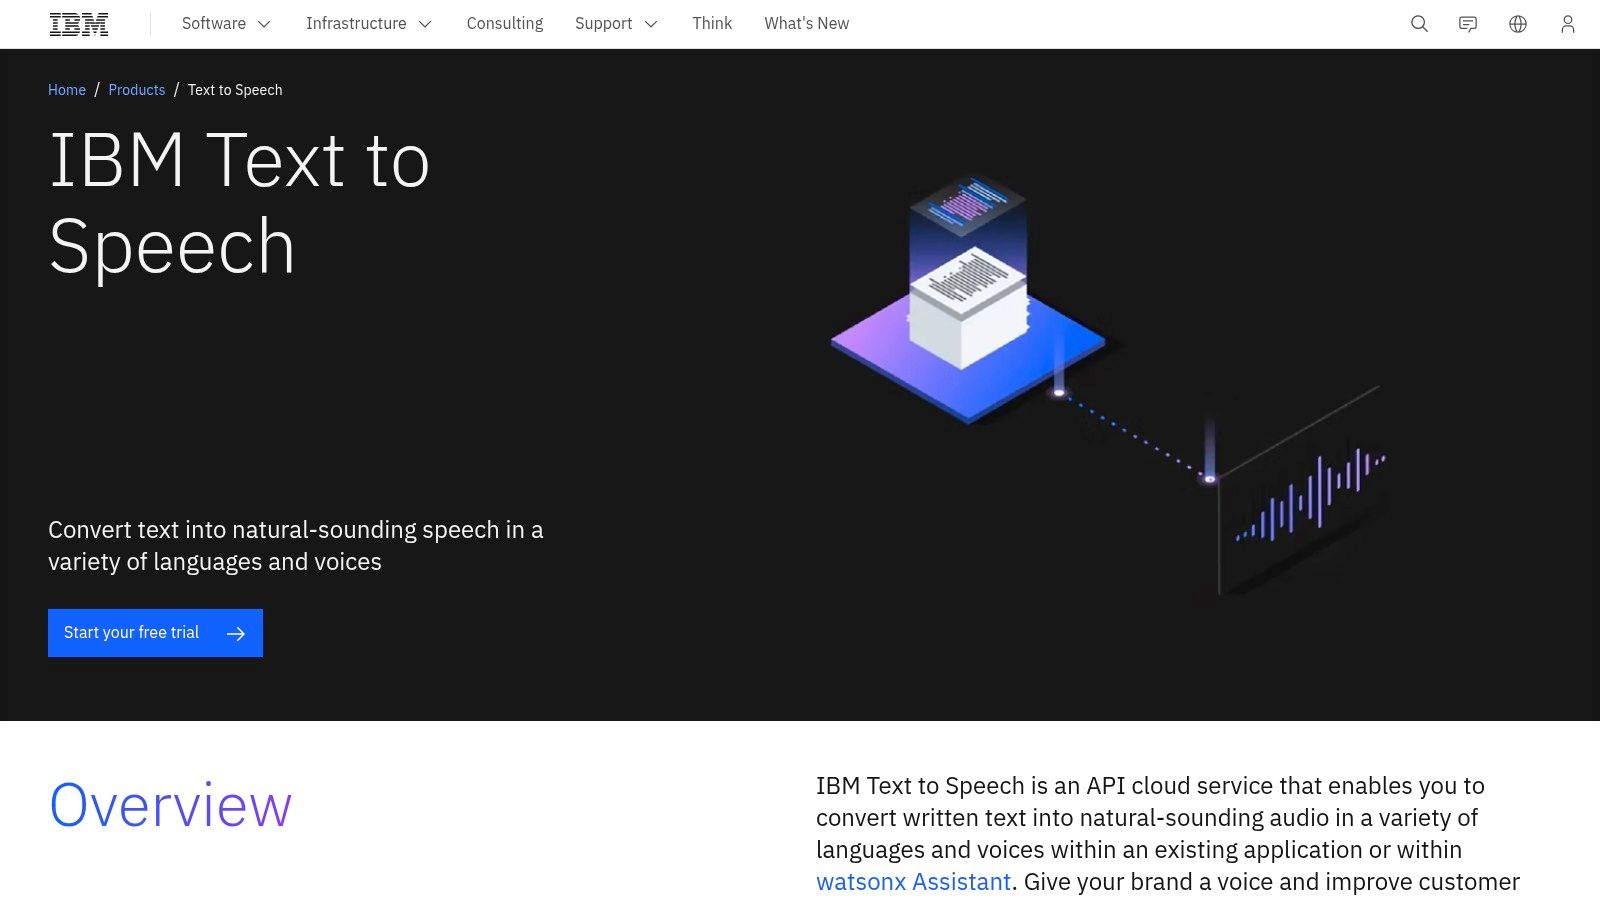Screen dimensions: 1600x900
Task: Open the chat bubble icon in the header
Action: pyautogui.click(x=1467, y=23)
